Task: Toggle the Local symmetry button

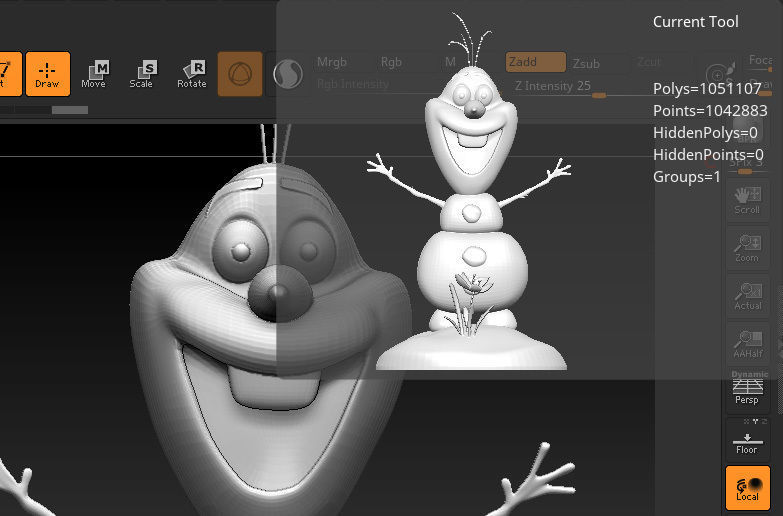Action: (748, 488)
